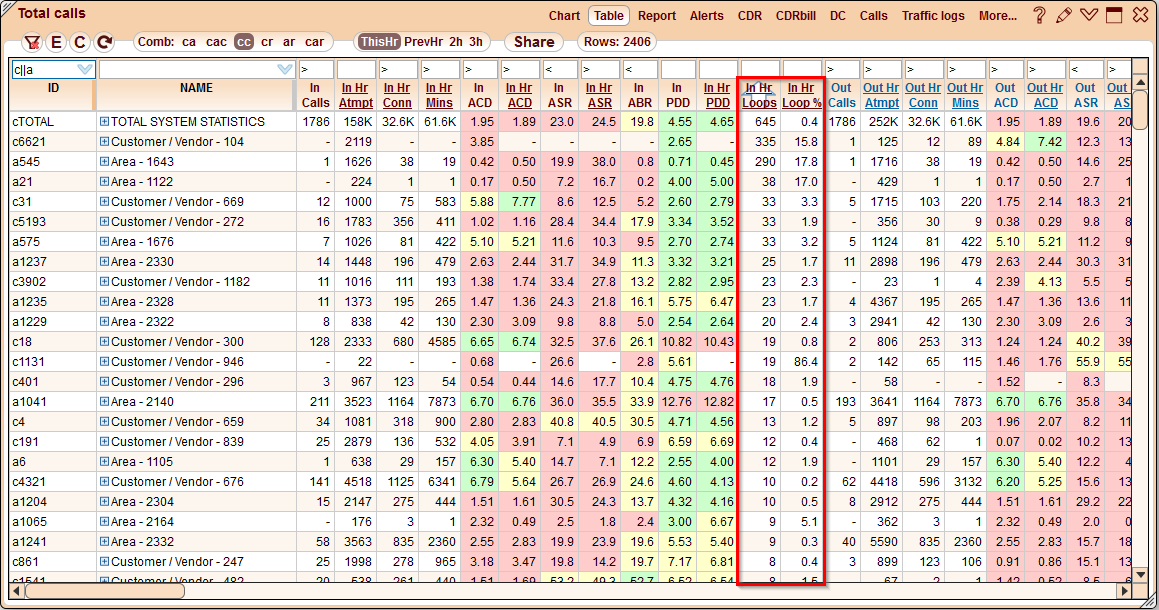Screen dimensions: 1159x610
Task: Open the Alerts tab
Action: point(707,16)
